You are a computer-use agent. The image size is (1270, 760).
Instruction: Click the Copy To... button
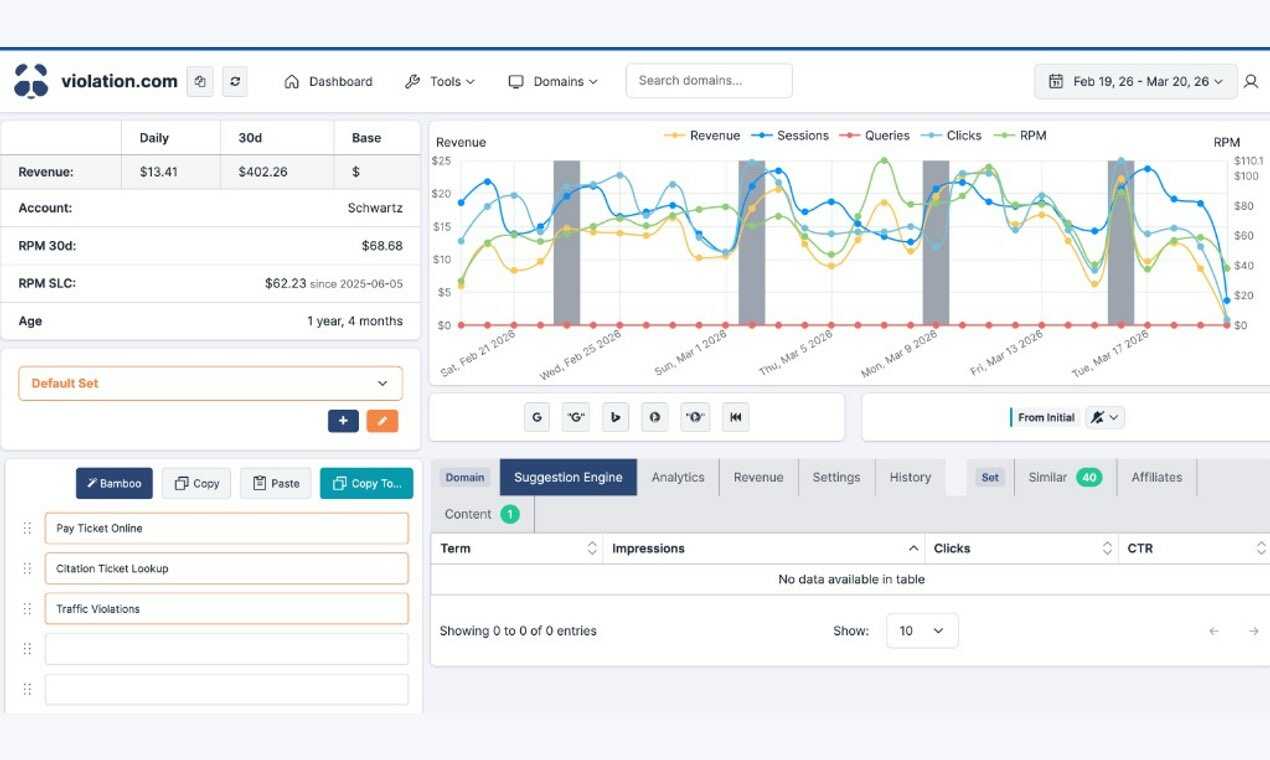366,483
